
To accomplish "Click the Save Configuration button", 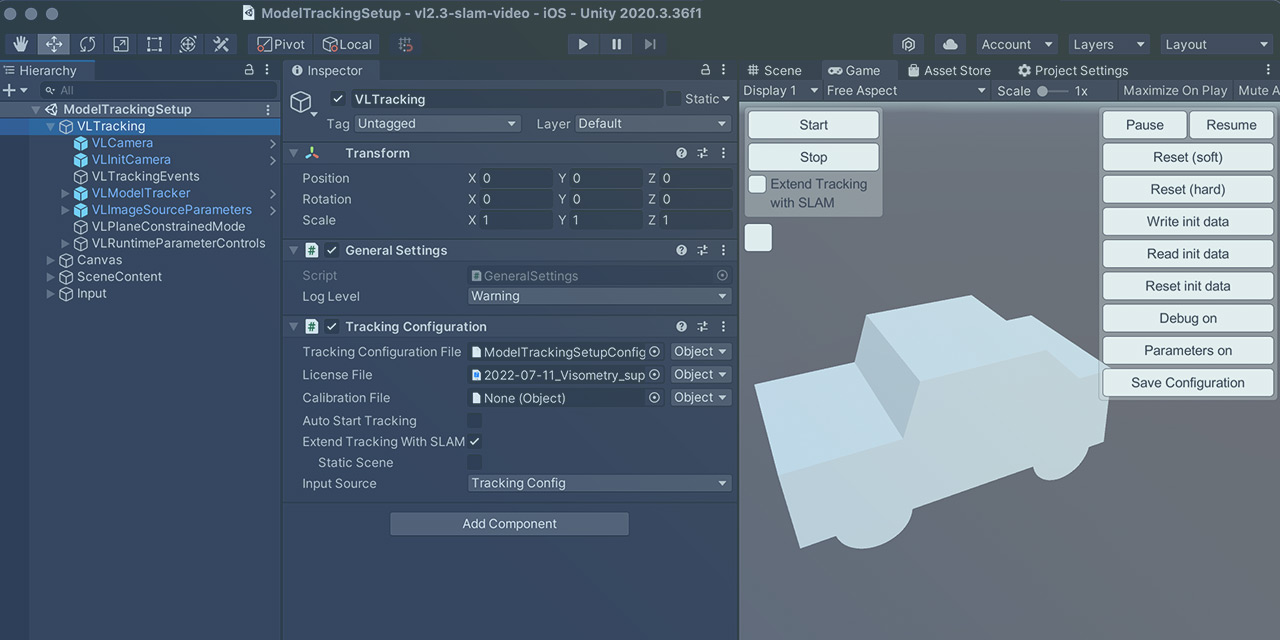I will pos(1187,382).
